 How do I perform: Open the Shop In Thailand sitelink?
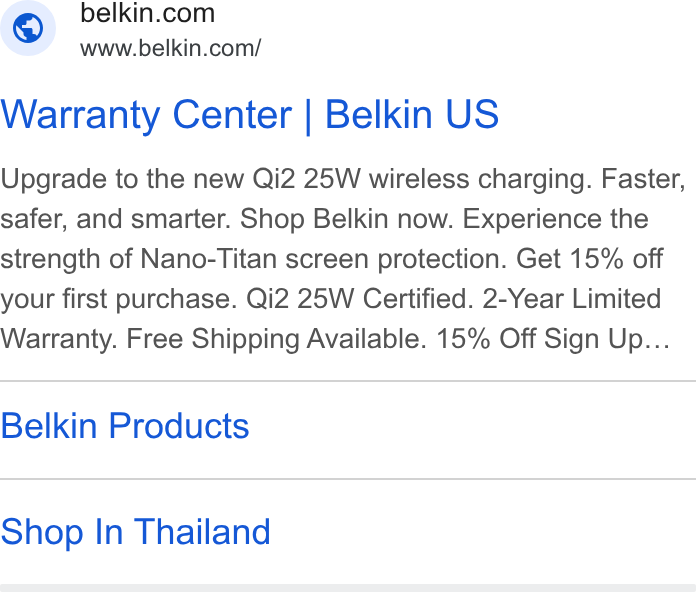[135, 532]
